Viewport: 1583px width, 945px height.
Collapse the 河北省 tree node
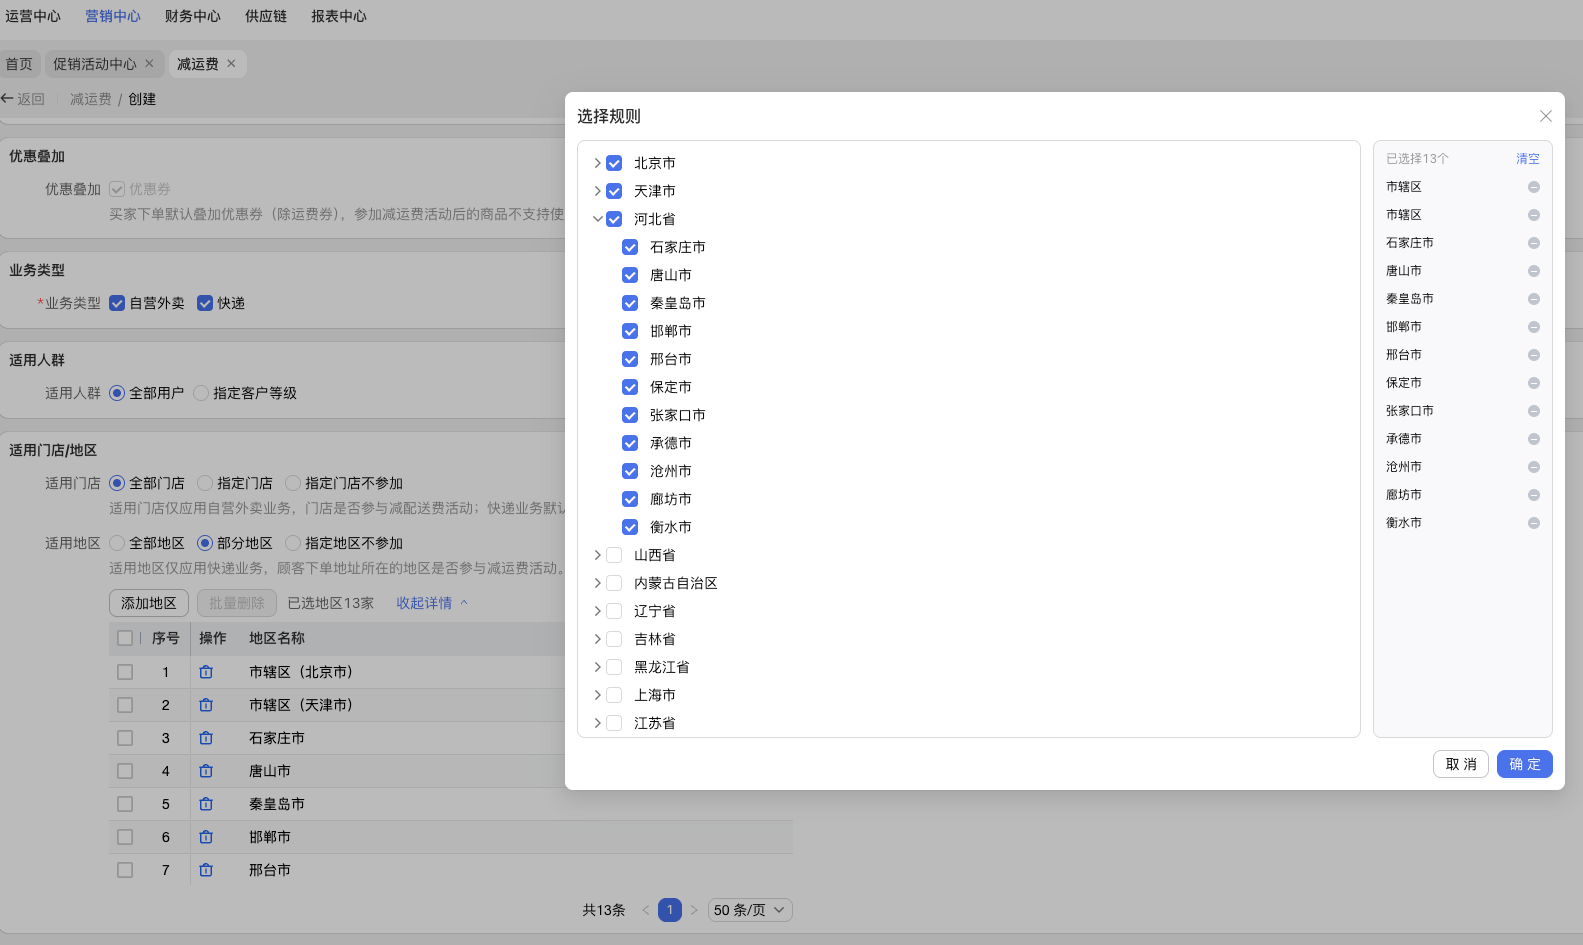point(597,219)
